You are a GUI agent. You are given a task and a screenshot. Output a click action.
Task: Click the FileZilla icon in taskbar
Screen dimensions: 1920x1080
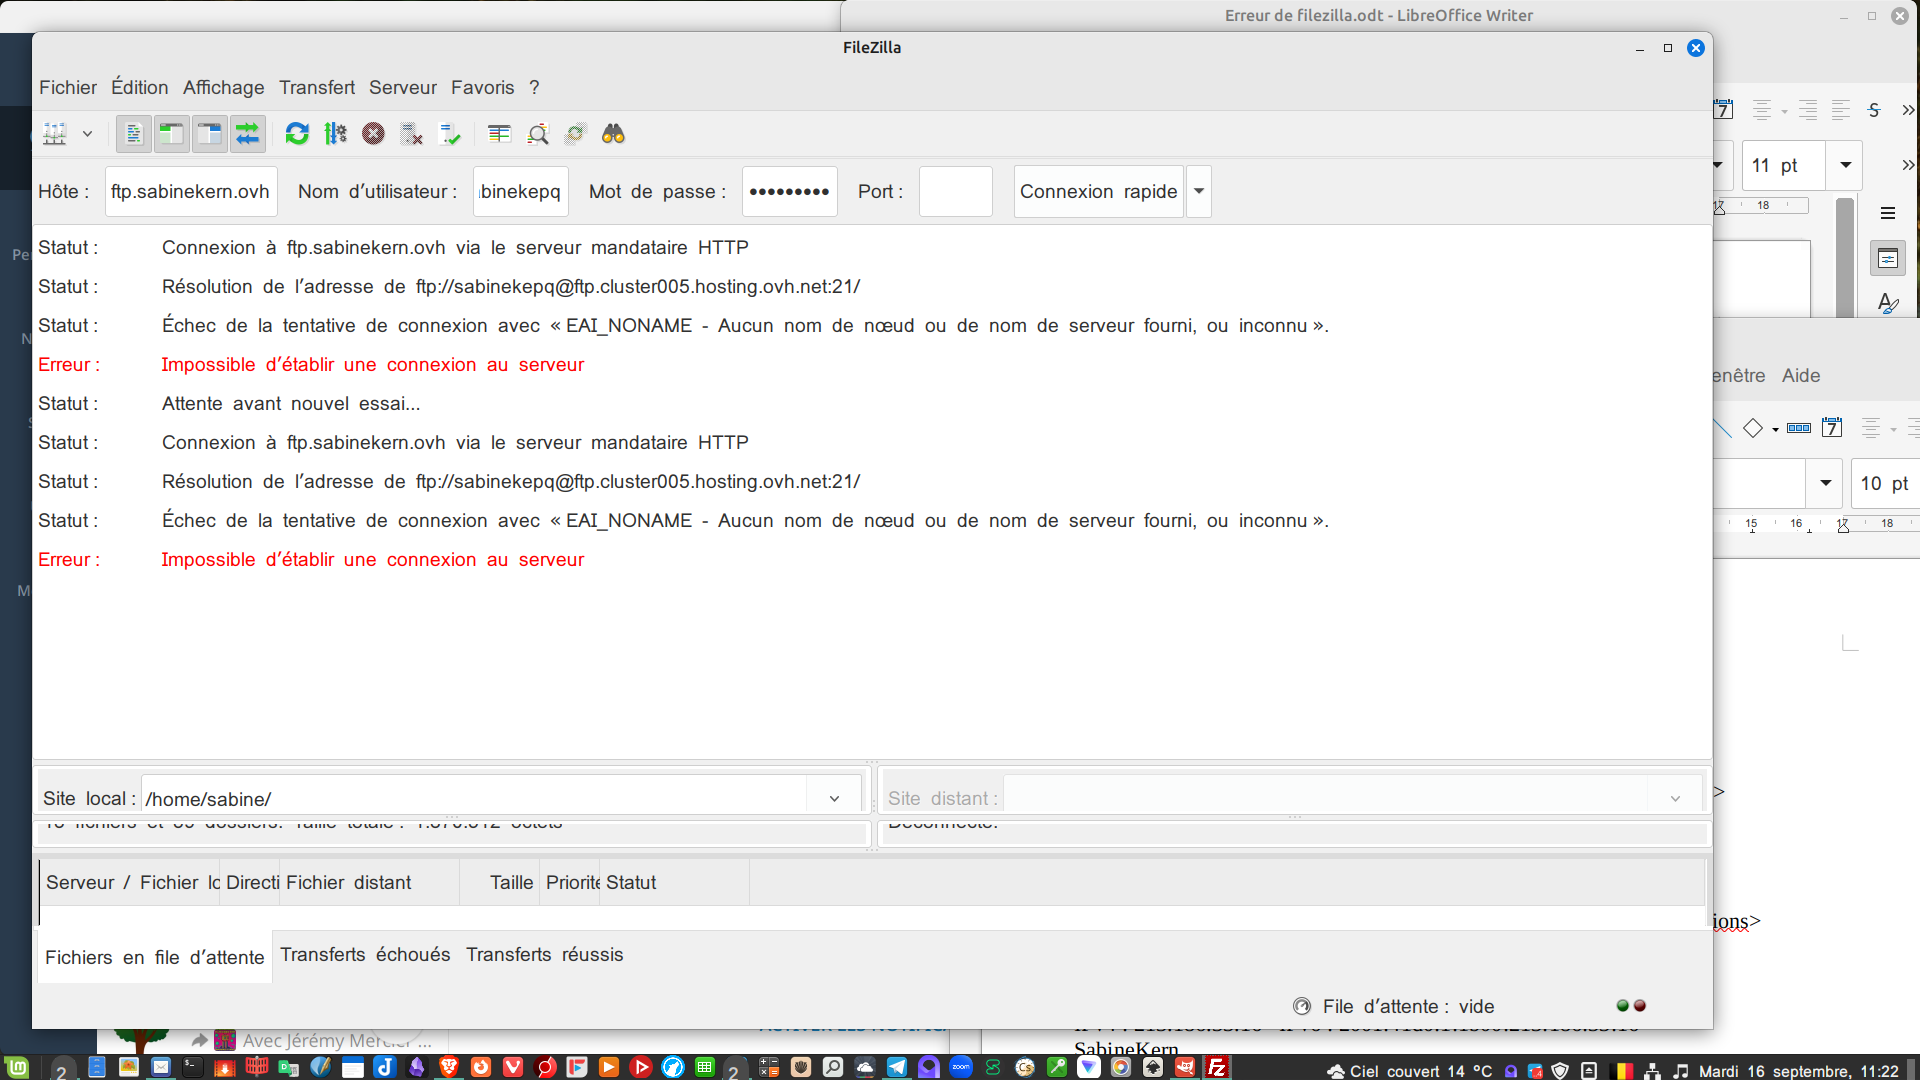click(x=1217, y=1067)
